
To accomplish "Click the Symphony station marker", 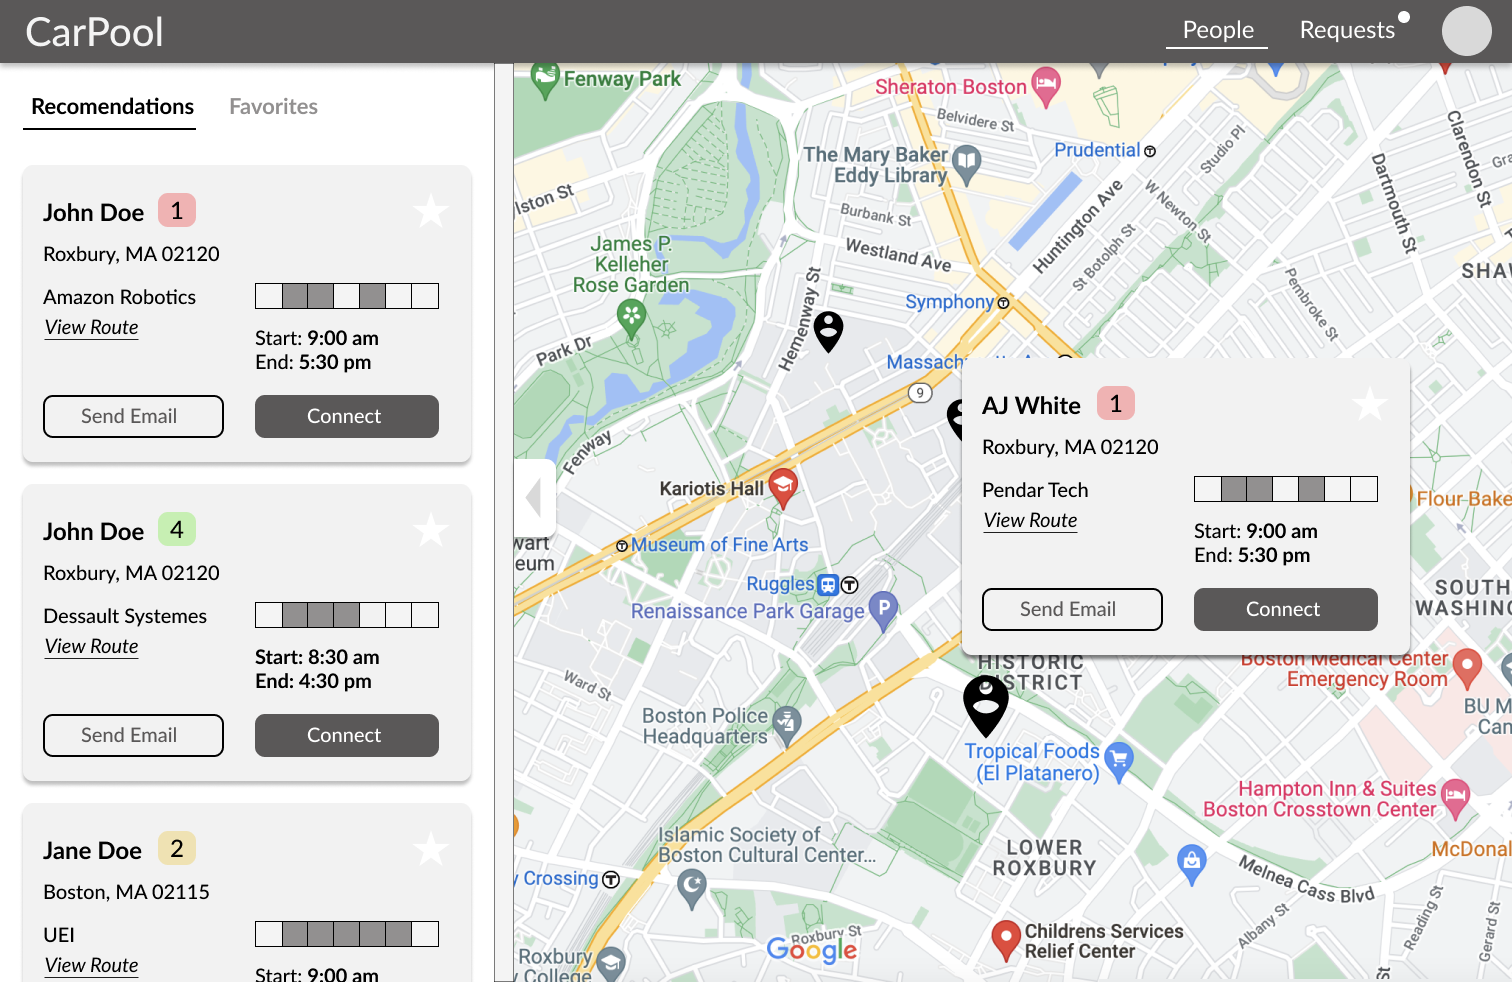I will point(1003,303).
